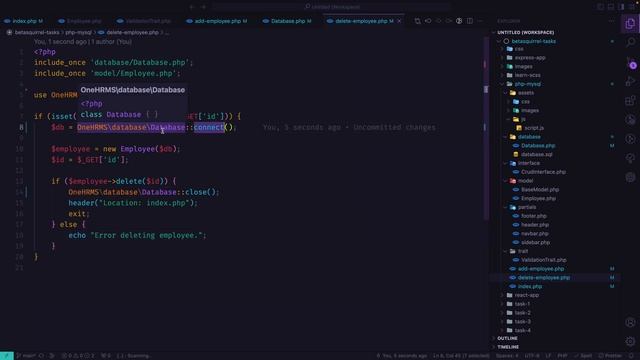Open the Accounts icon in the activity bar
Viewport: 640px width, 360px height.
pos(630,322)
